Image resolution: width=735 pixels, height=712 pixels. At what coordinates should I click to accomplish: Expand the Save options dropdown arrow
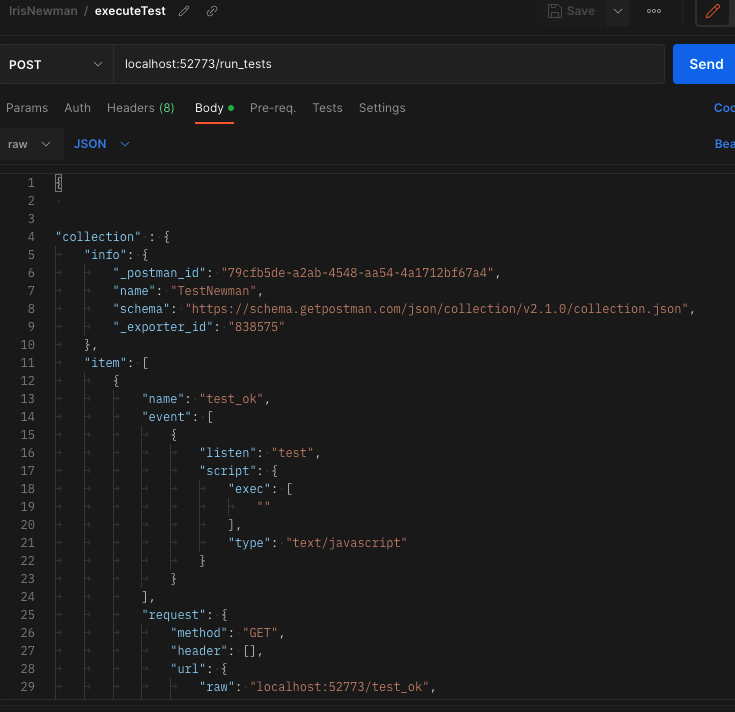[x=617, y=12]
